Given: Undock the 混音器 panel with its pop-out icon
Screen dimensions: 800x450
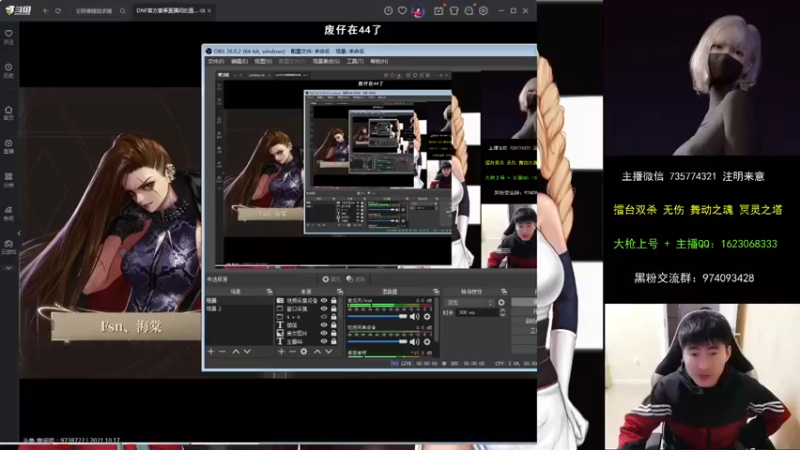Looking at the screenshot, I should pyautogui.click(x=436, y=292).
